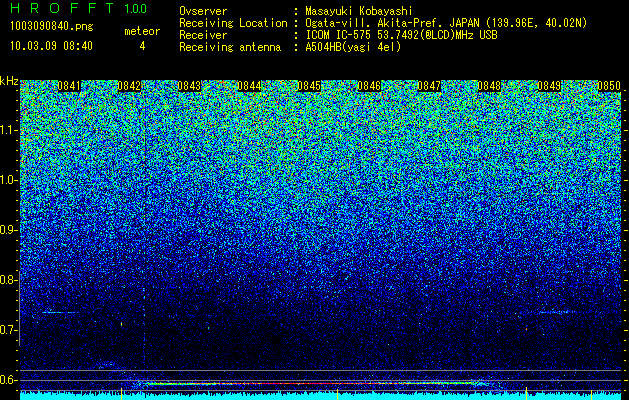Click the A504HB(yagi 4el) antenna text
This screenshot has width=629, height=400.
tap(353, 47)
